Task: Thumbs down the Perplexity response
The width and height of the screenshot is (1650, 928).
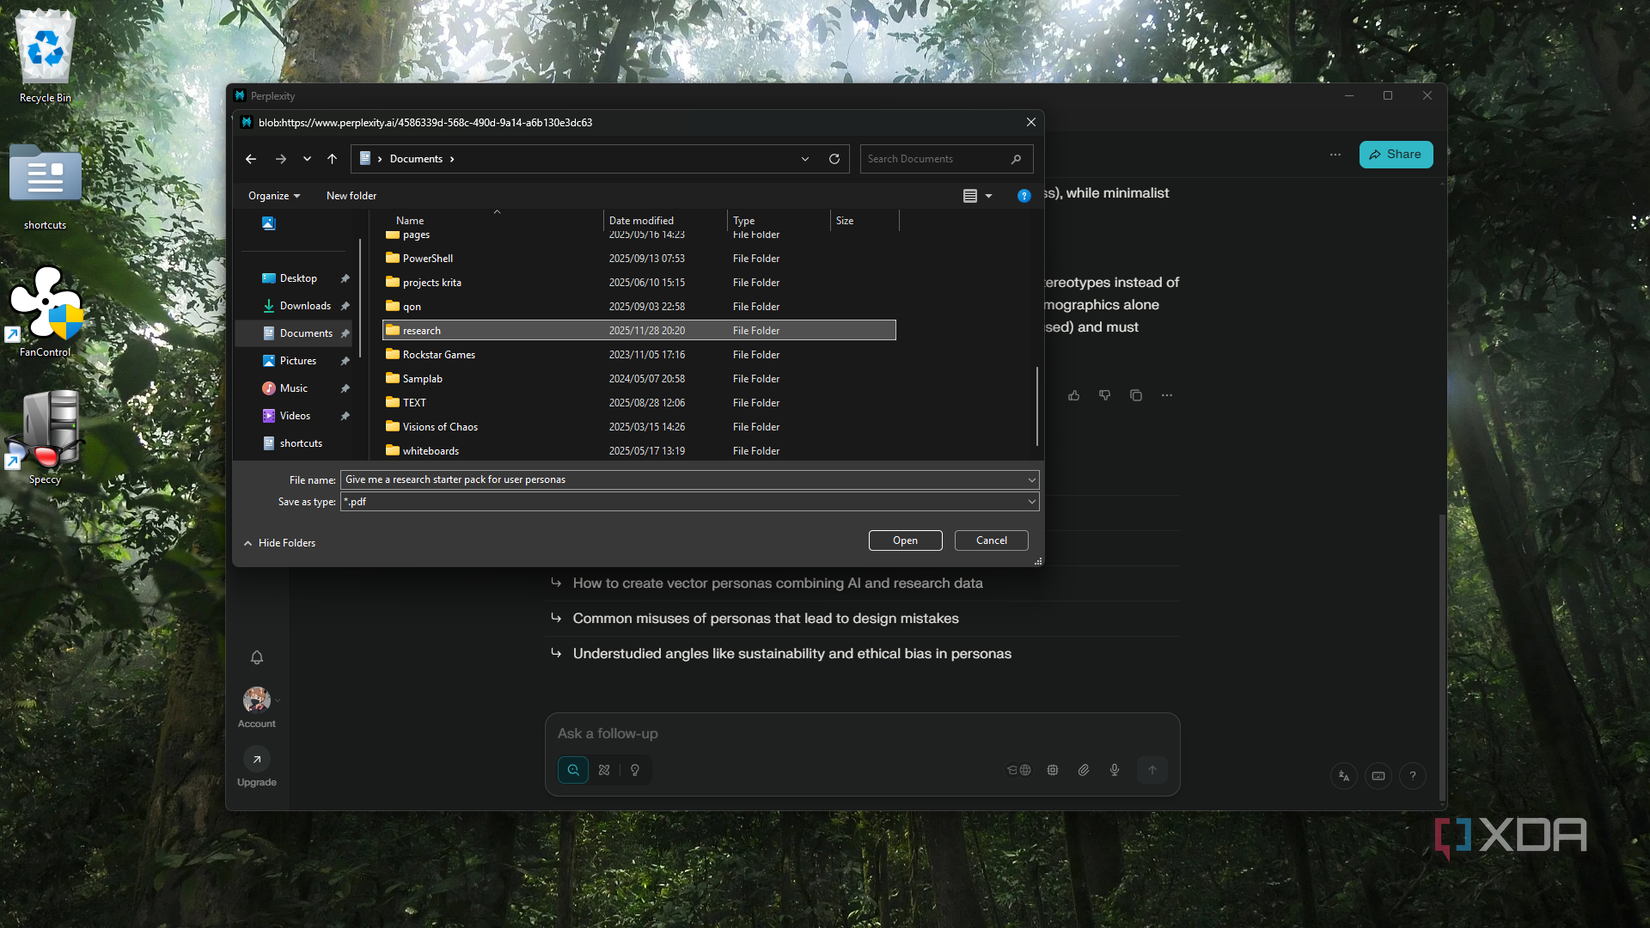Action: click(x=1105, y=395)
